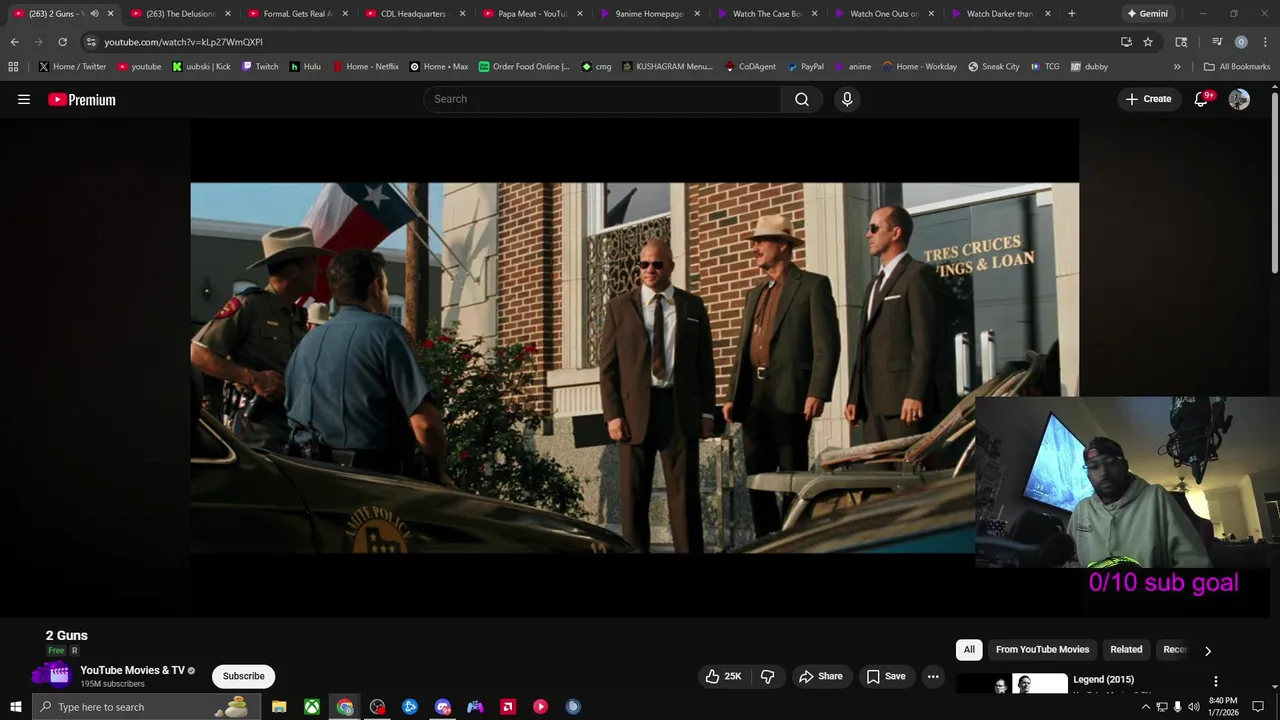The image size is (1280, 720).
Task: Open Twitch bookmark
Action: 260,67
